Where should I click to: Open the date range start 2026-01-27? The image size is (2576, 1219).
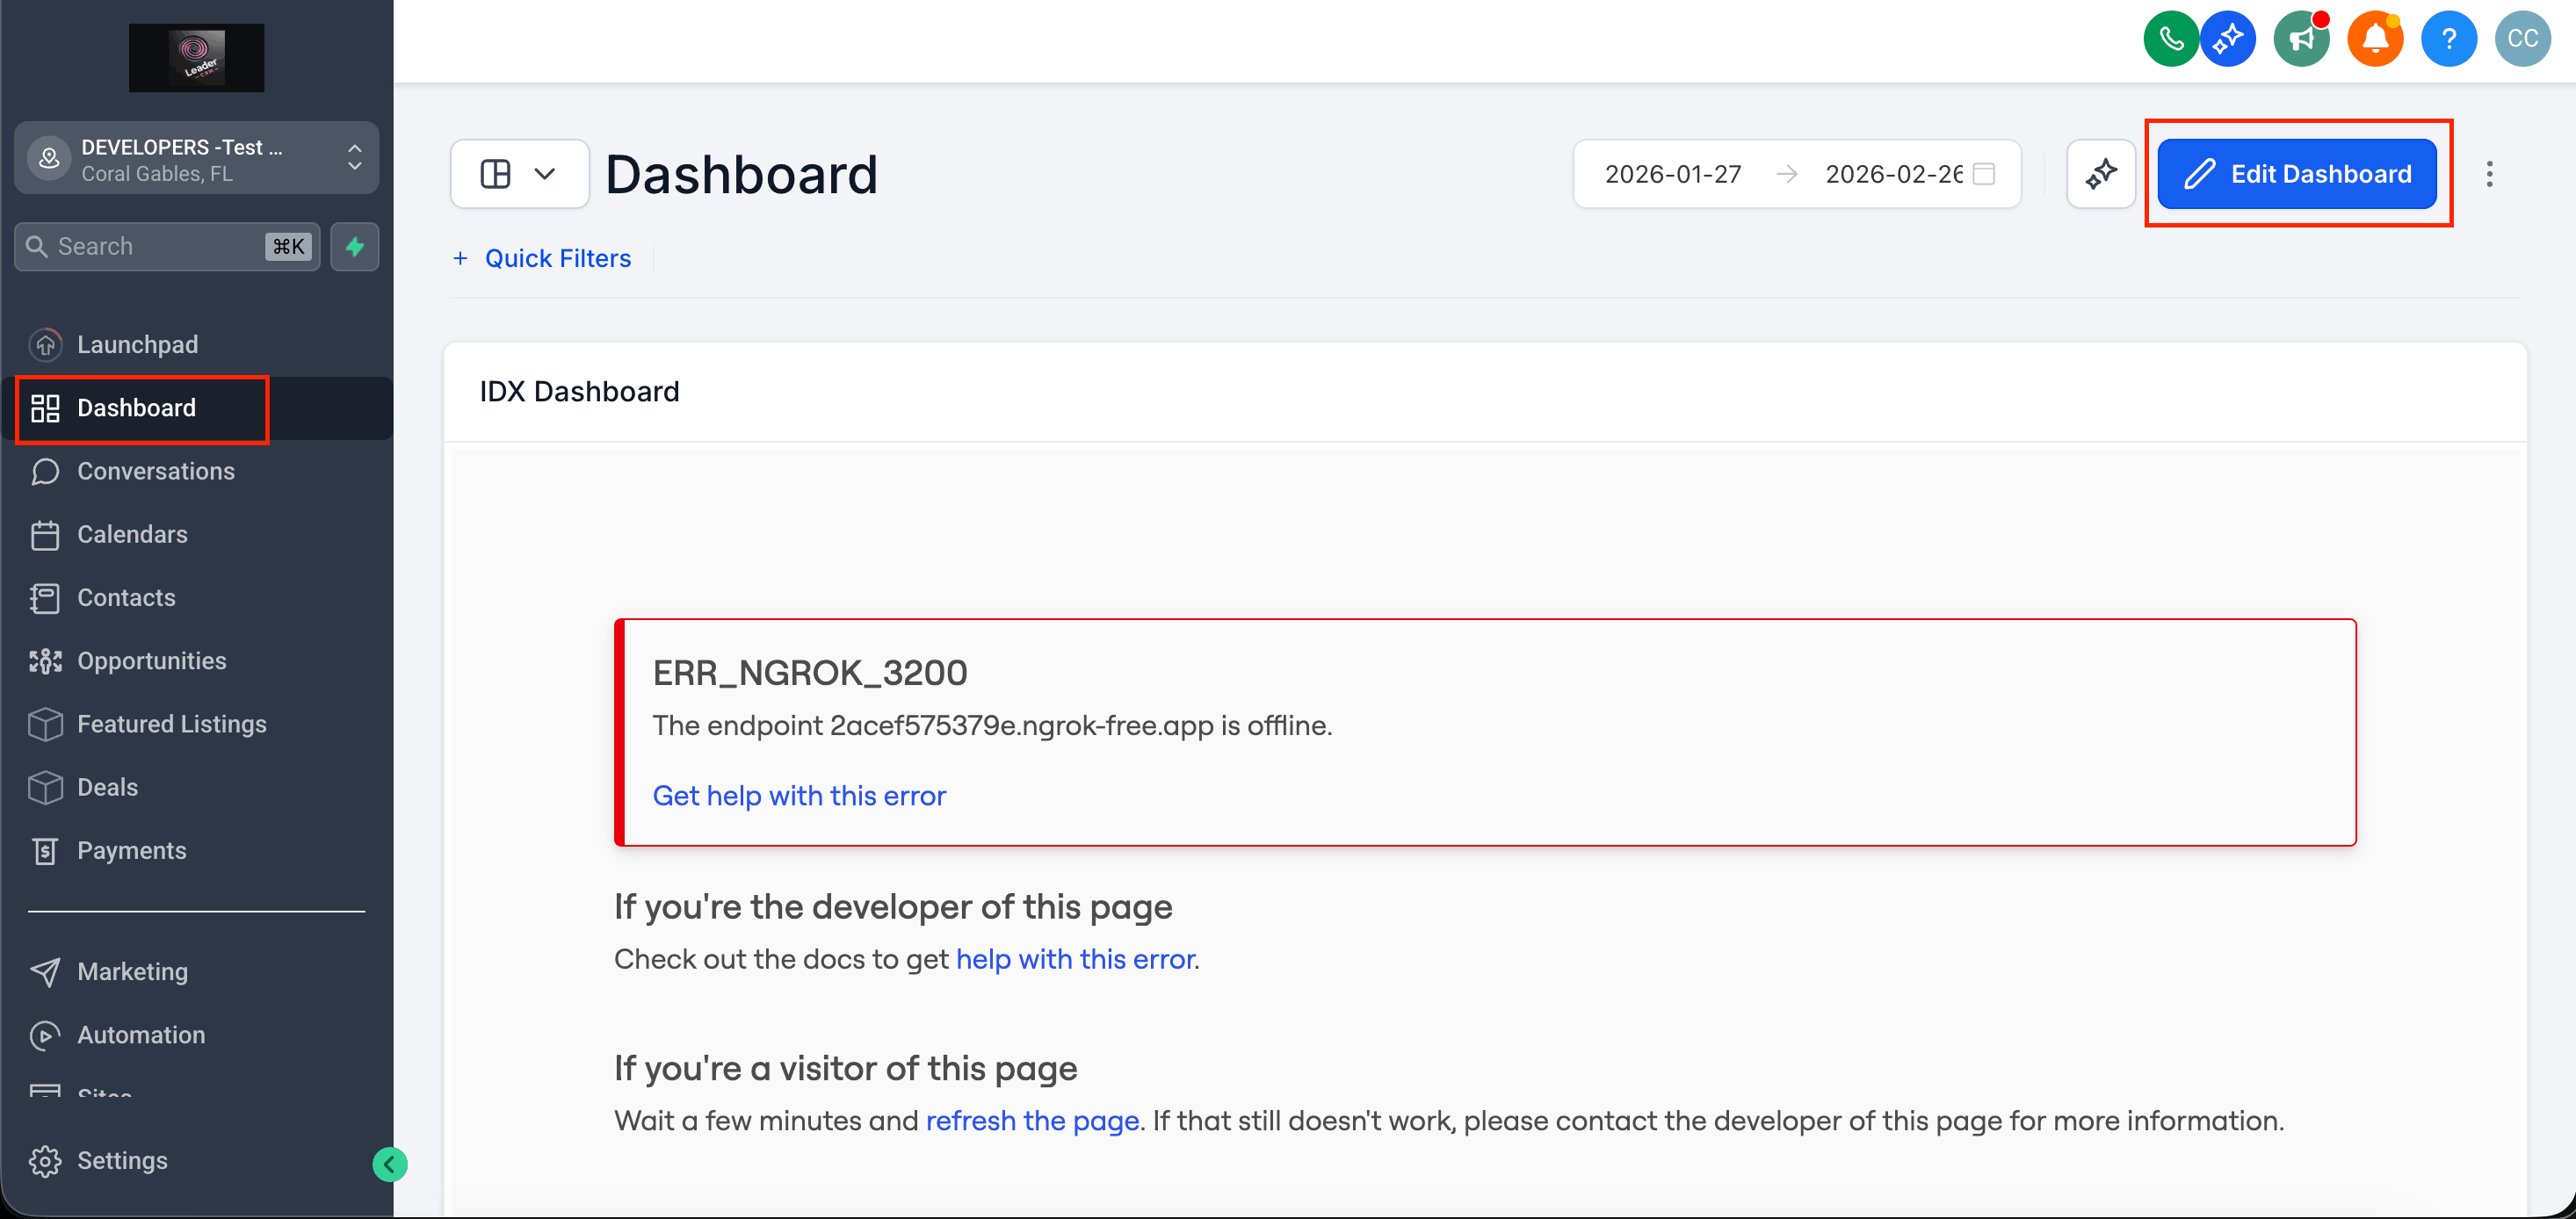[x=1672, y=174]
